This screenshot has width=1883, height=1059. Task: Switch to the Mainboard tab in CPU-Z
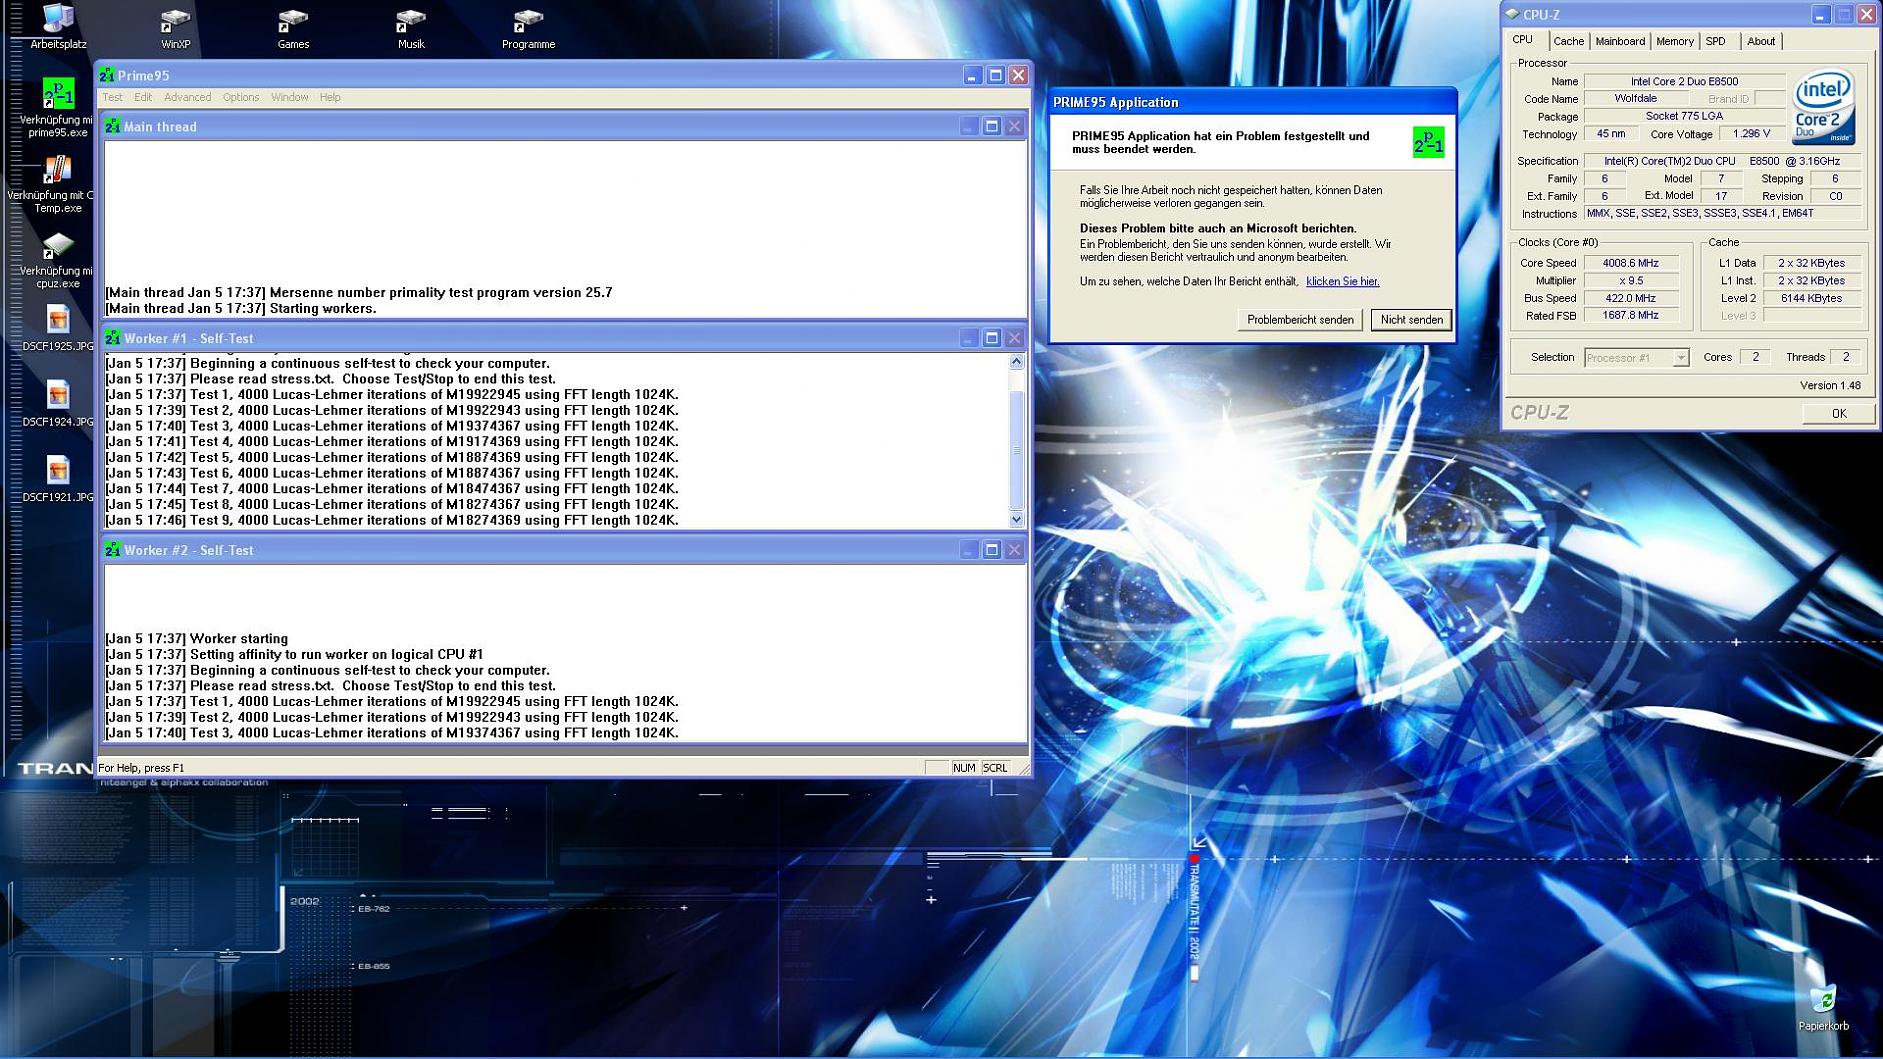pos(1620,41)
